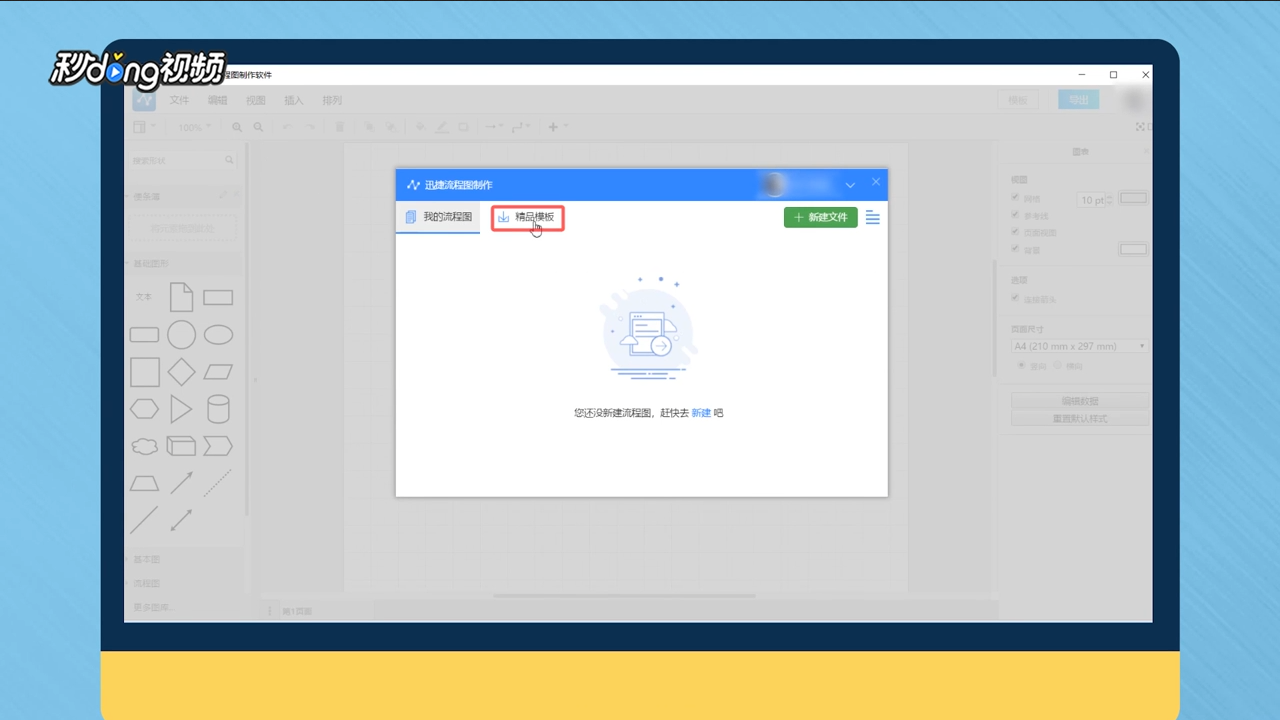
Task: Select the bidirectional arrow shape
Action: (181, 520)
